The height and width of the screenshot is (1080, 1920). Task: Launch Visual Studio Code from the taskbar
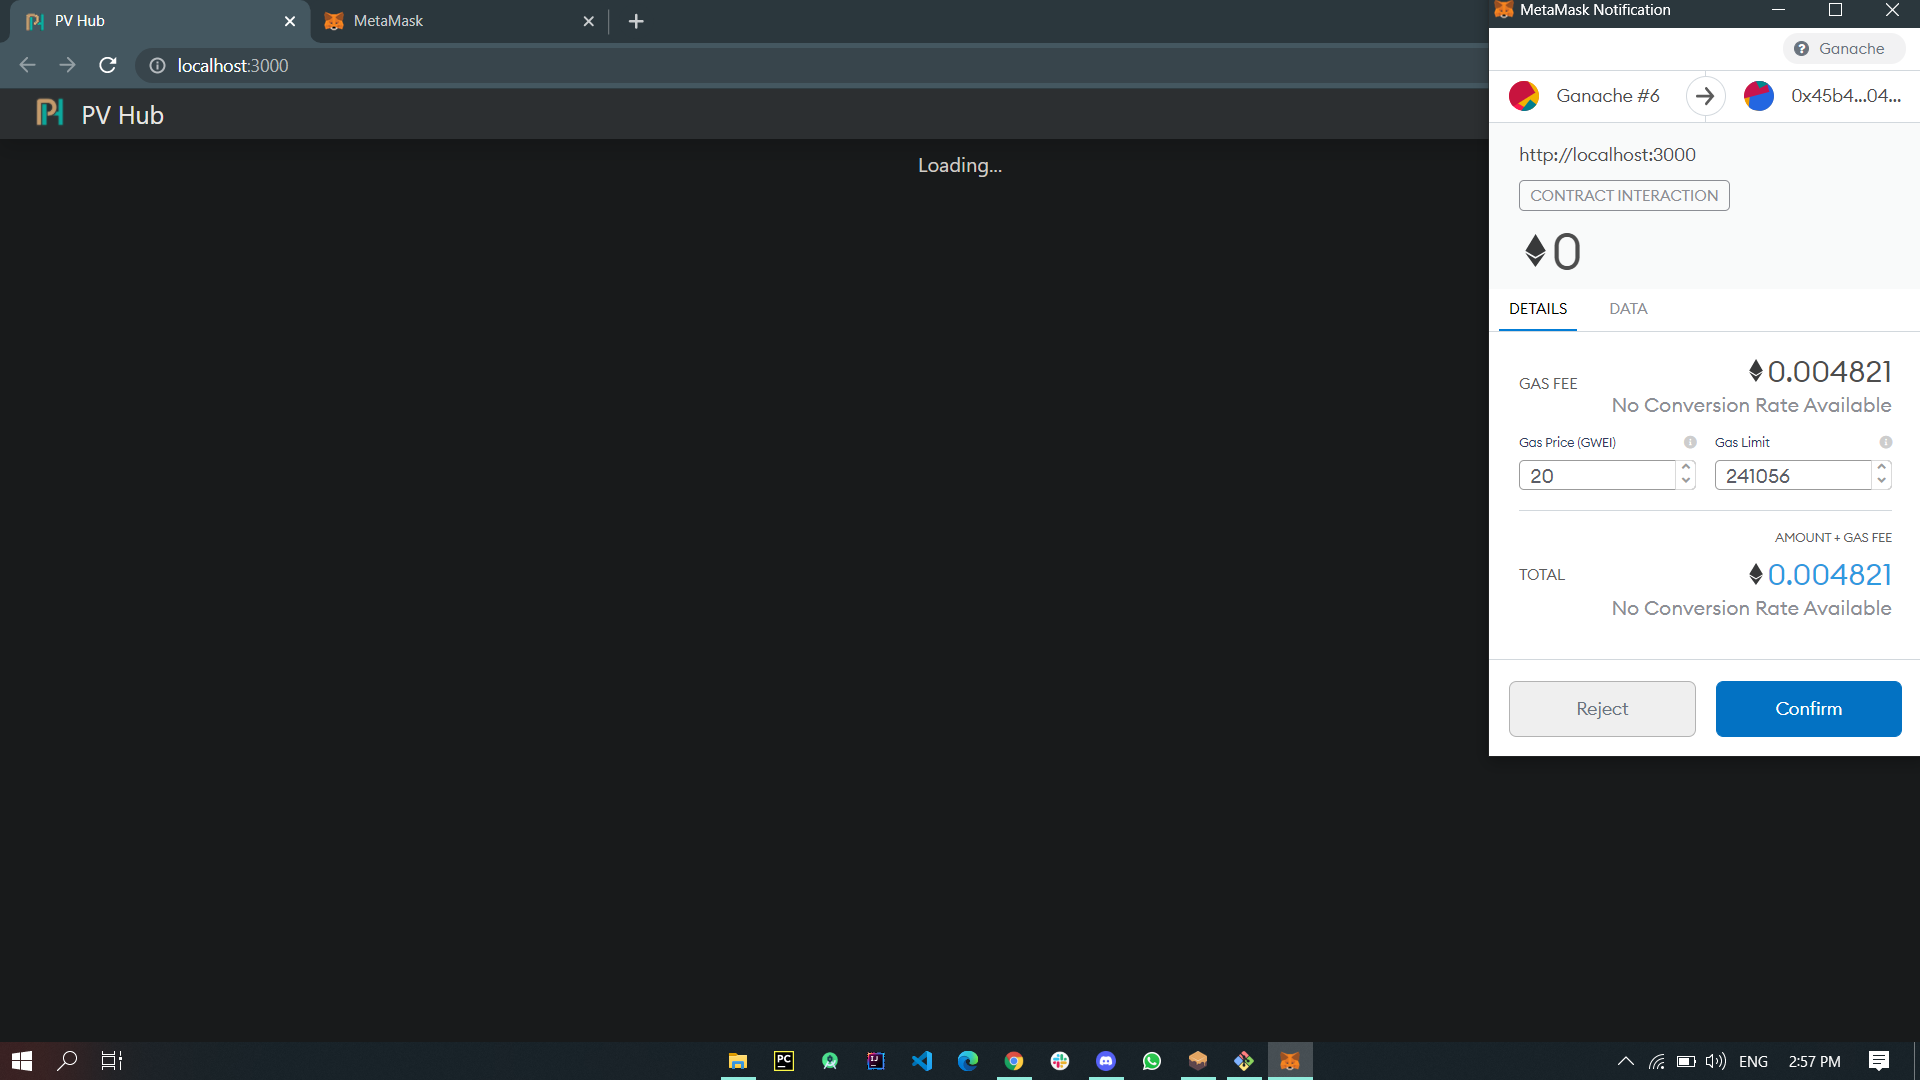click(x=921, y=1060)
